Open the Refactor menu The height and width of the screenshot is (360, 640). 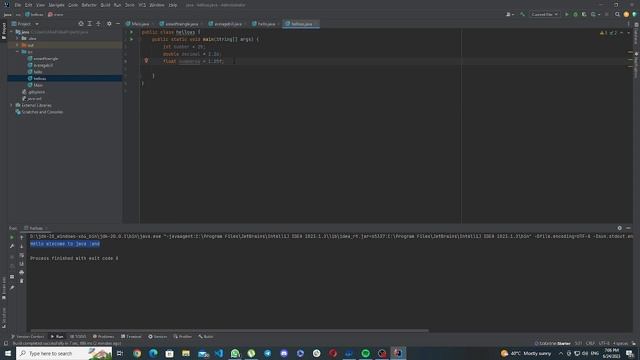[x=89, y=5]
